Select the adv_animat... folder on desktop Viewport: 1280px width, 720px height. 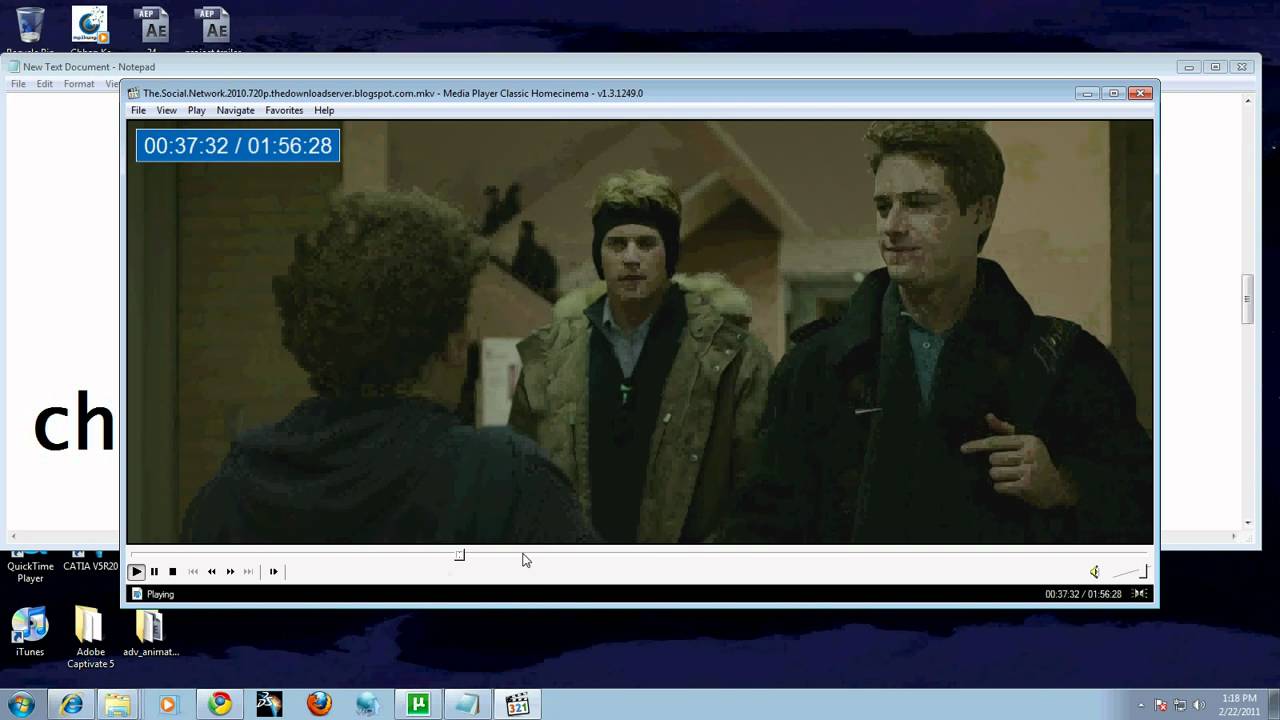click(150, 632)
